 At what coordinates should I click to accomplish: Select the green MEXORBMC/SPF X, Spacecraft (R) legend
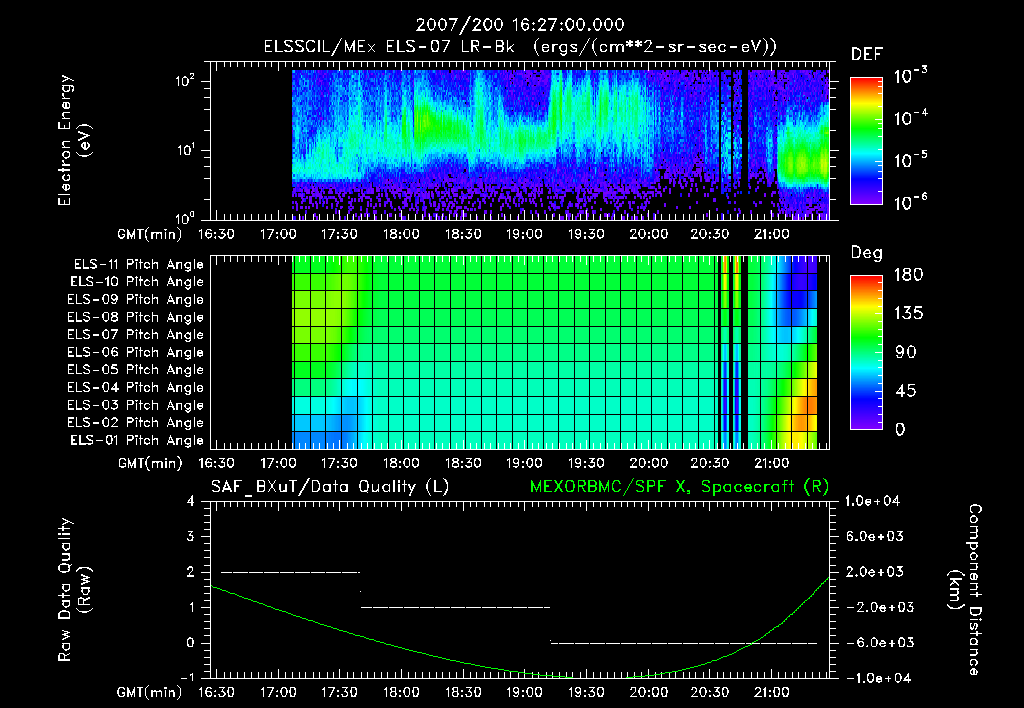click(x=679, y=487)
